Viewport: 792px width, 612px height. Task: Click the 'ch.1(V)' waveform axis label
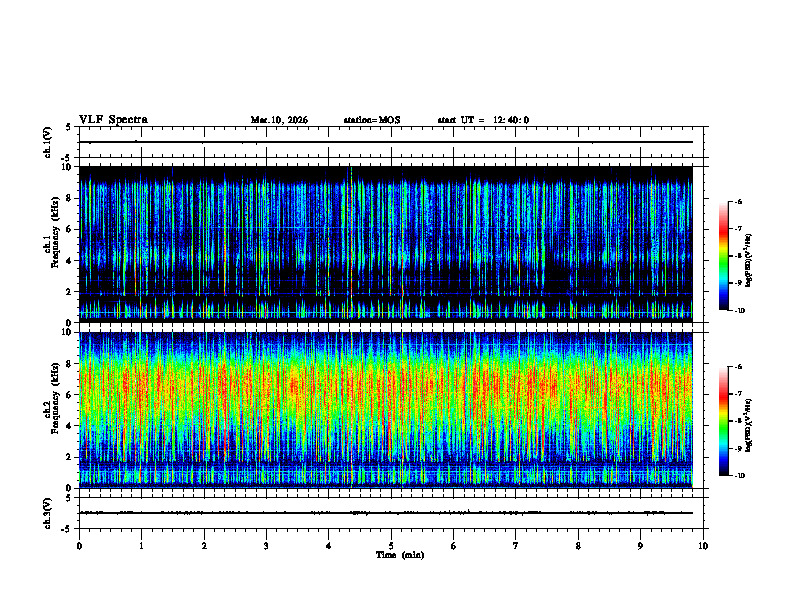pos(48,142)
